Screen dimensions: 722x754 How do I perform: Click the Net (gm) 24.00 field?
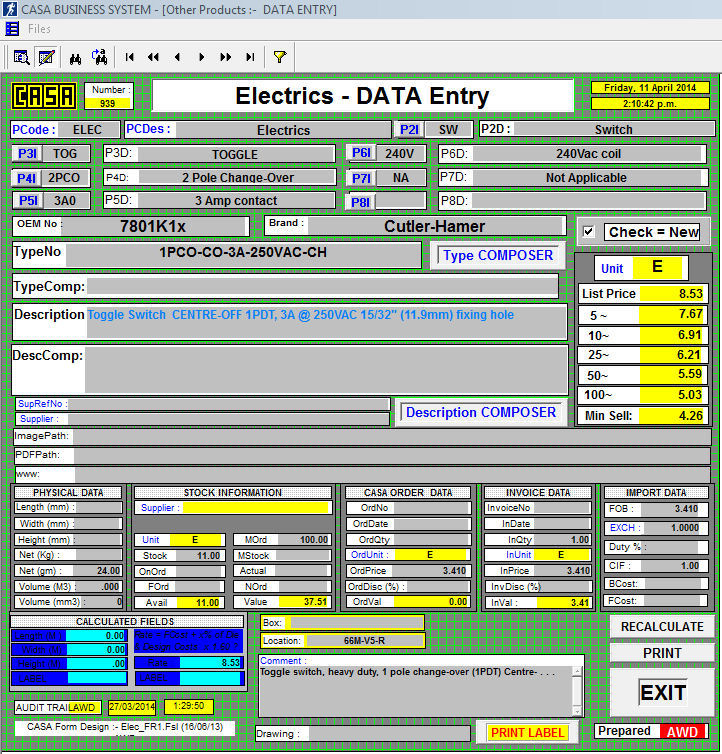coord(99,571)
